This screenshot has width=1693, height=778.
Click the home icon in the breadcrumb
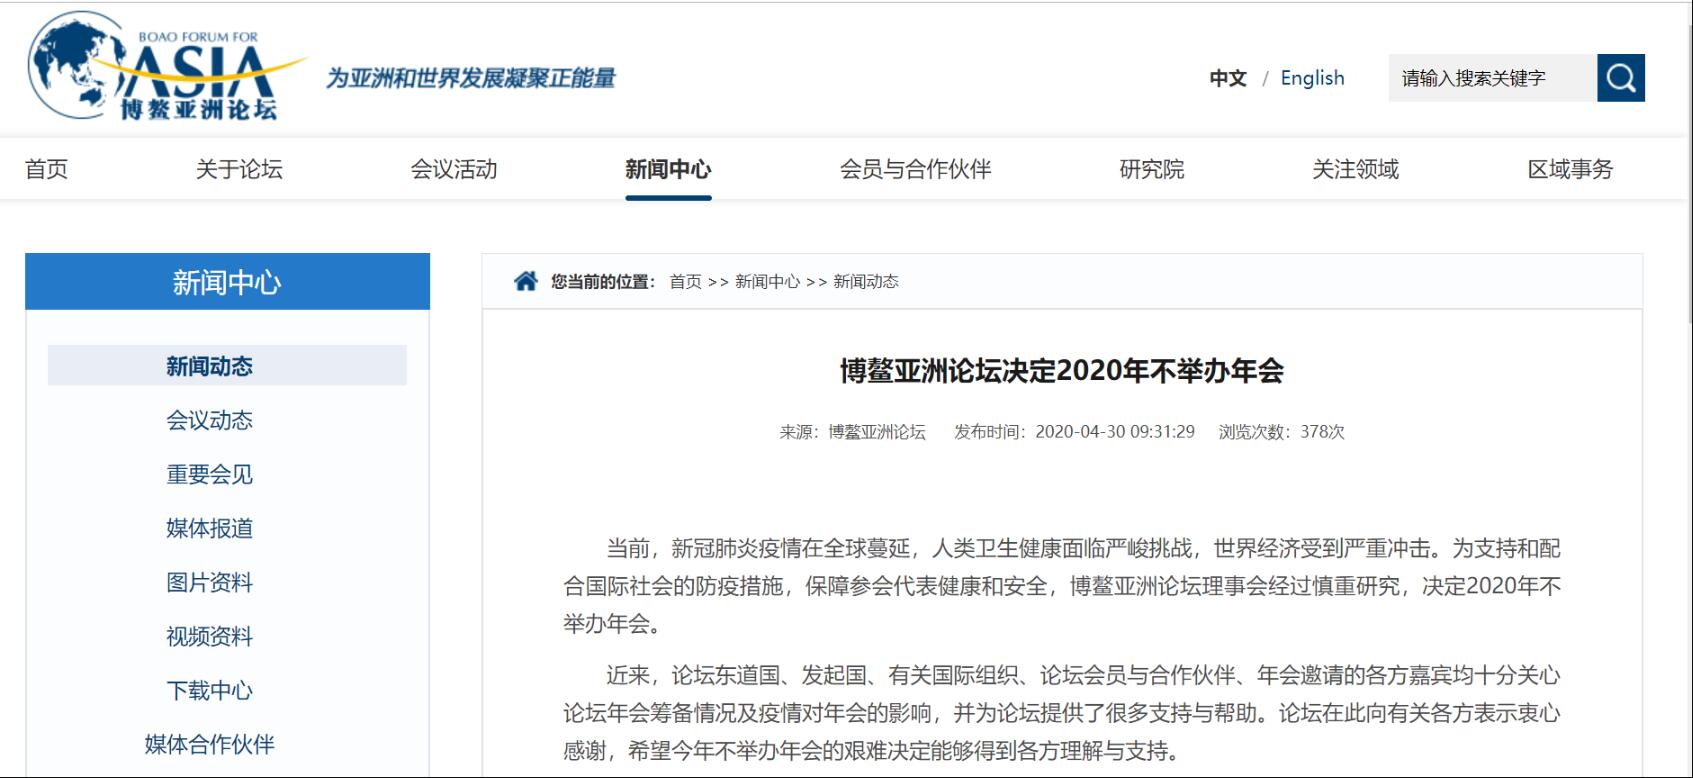click(x=526, y=281)
